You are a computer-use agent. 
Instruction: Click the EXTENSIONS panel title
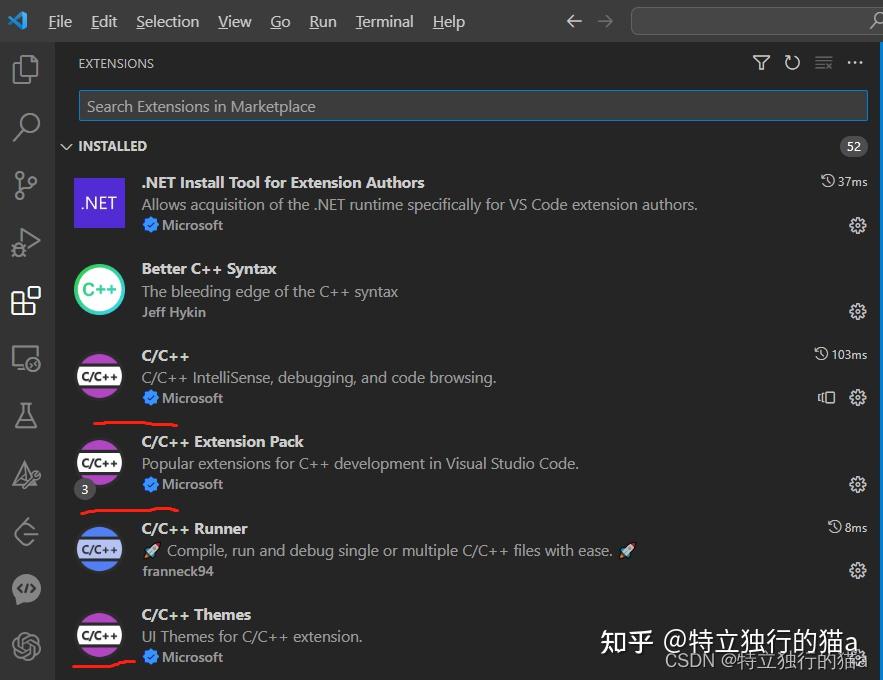116,63
